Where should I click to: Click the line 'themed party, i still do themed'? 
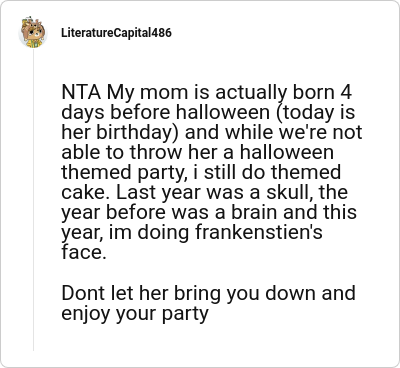point(201,172)
